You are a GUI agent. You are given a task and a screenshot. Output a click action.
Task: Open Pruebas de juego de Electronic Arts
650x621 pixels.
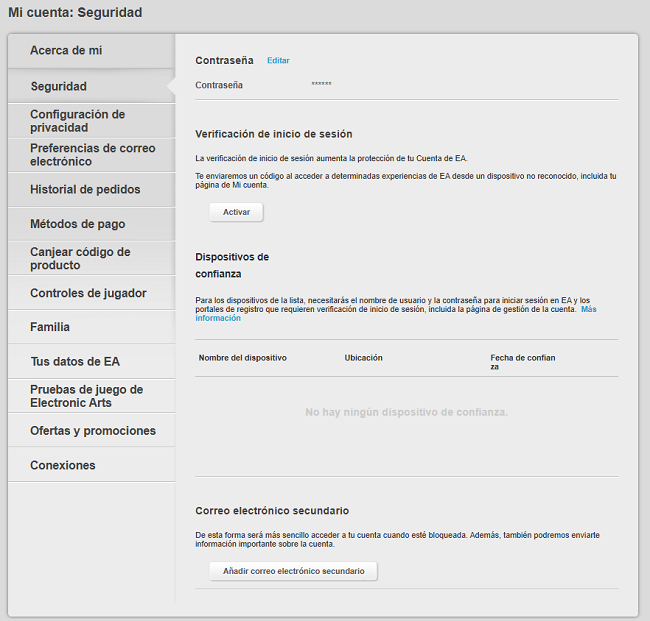[86, 396]
